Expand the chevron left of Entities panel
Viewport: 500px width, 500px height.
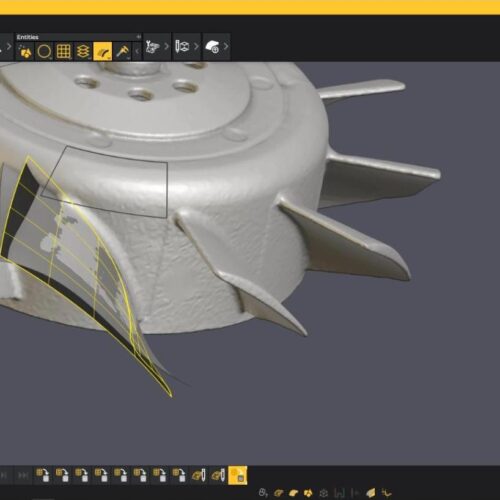coord(9,47)
